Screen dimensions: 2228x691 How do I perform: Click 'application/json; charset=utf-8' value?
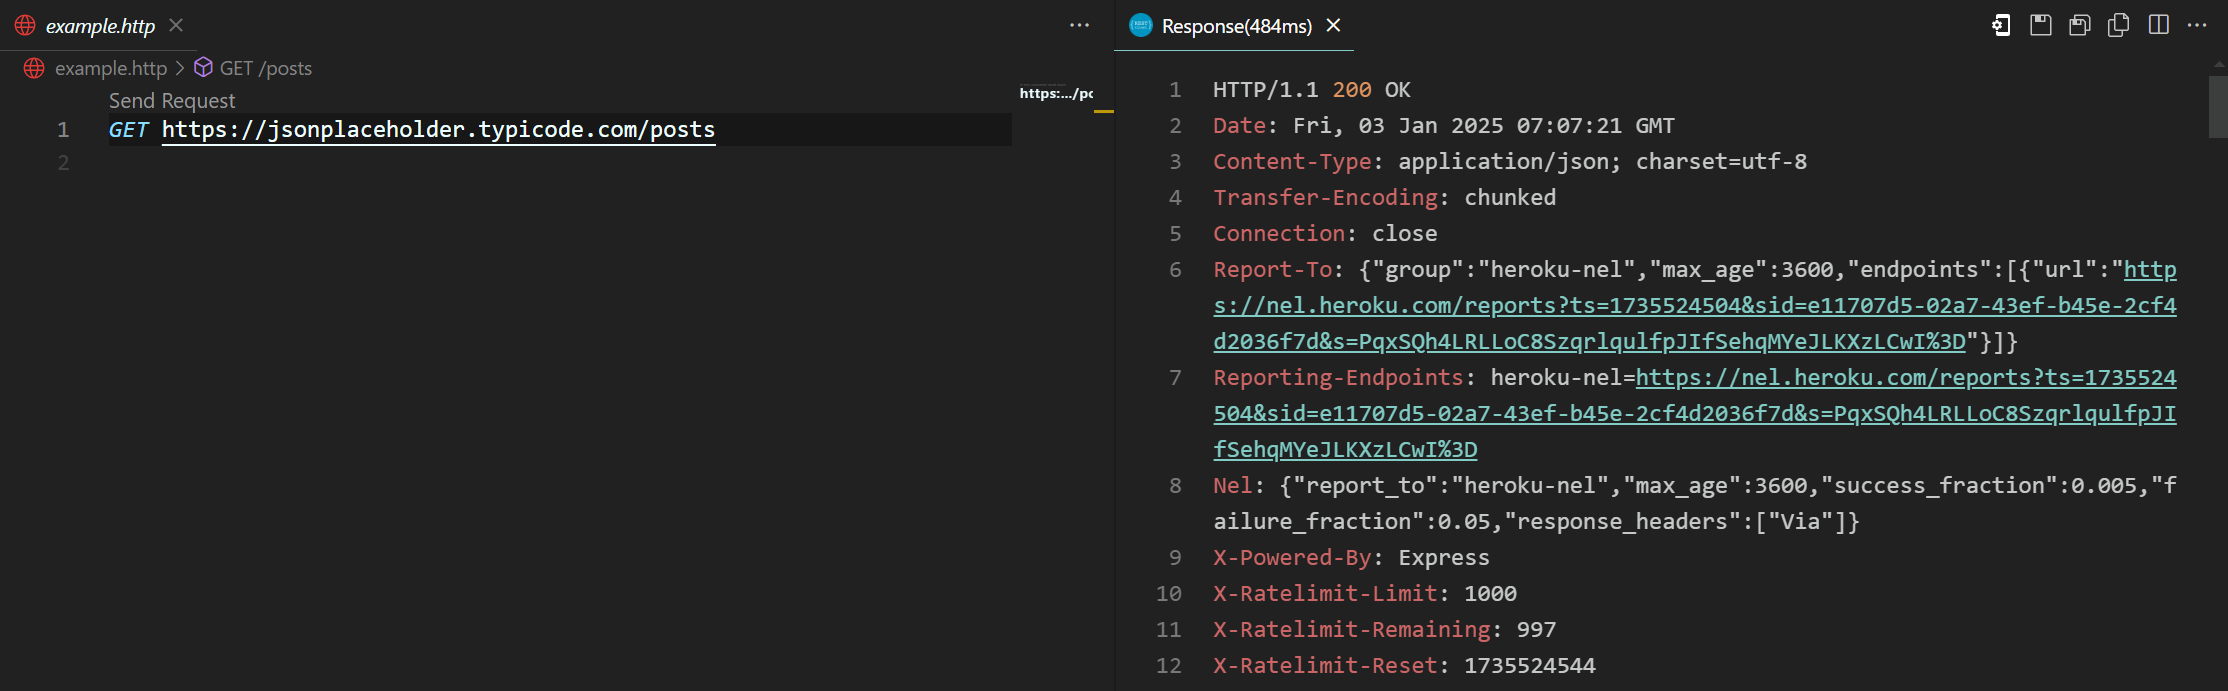(1602, 162)
